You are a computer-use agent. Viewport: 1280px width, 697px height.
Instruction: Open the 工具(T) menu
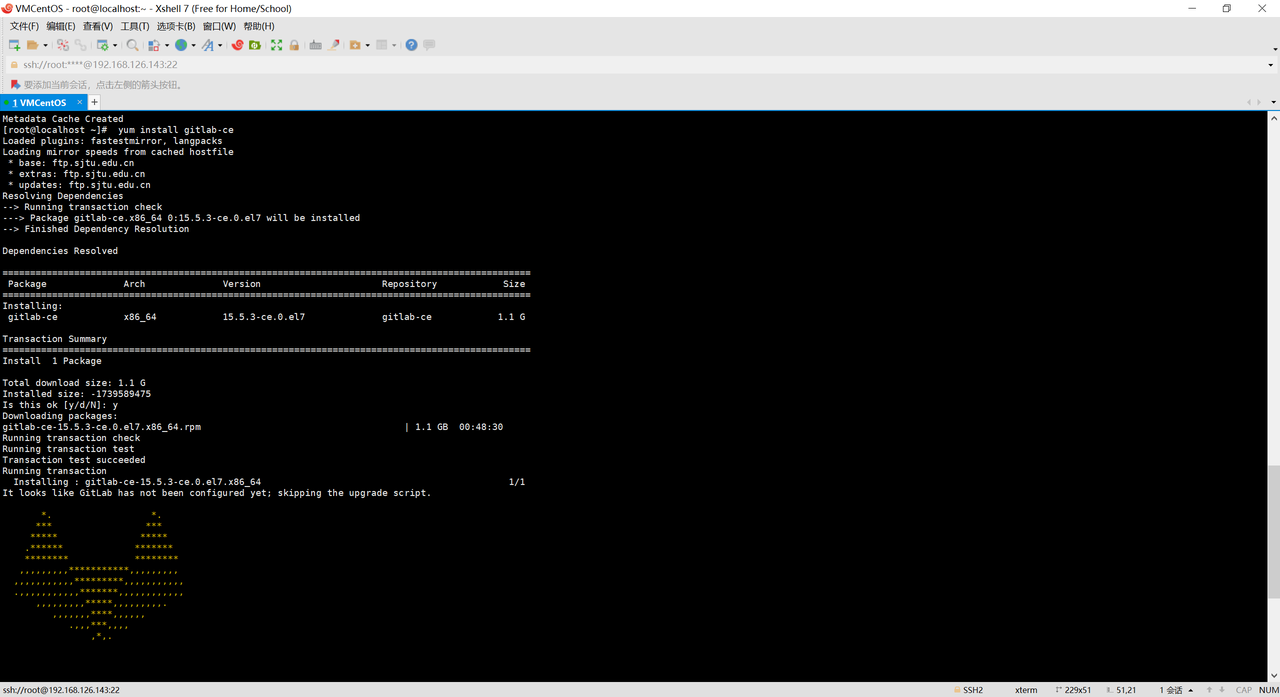pos(135,26)
